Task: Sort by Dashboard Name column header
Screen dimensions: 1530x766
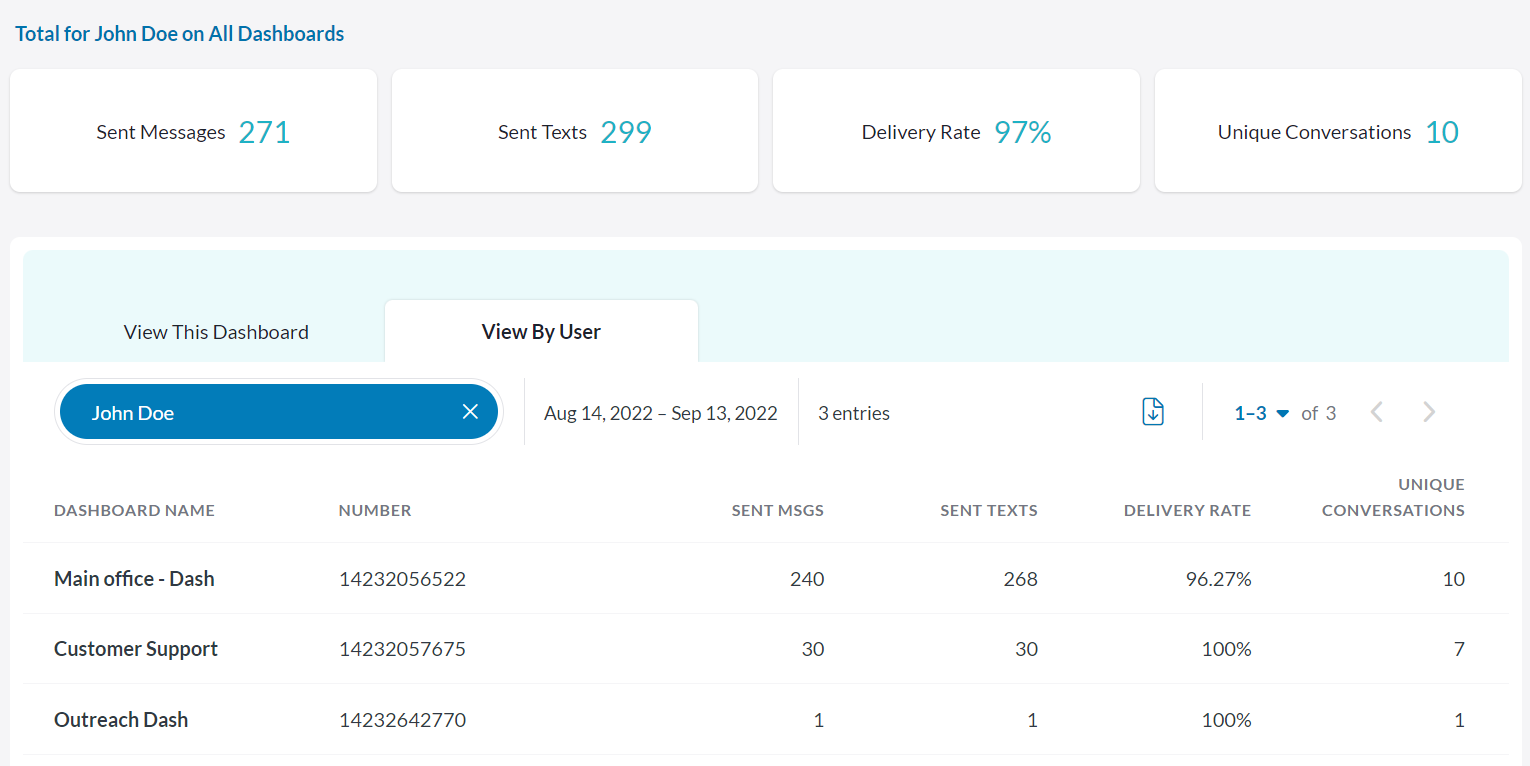Action: [134, 510]
